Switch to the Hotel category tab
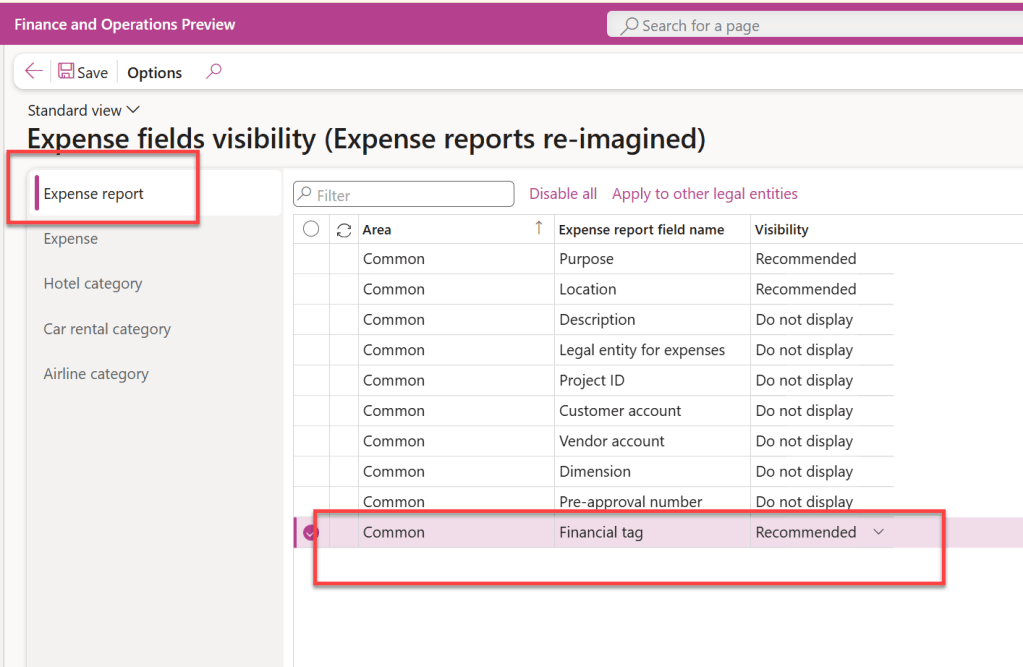 [x=93, y=284]
